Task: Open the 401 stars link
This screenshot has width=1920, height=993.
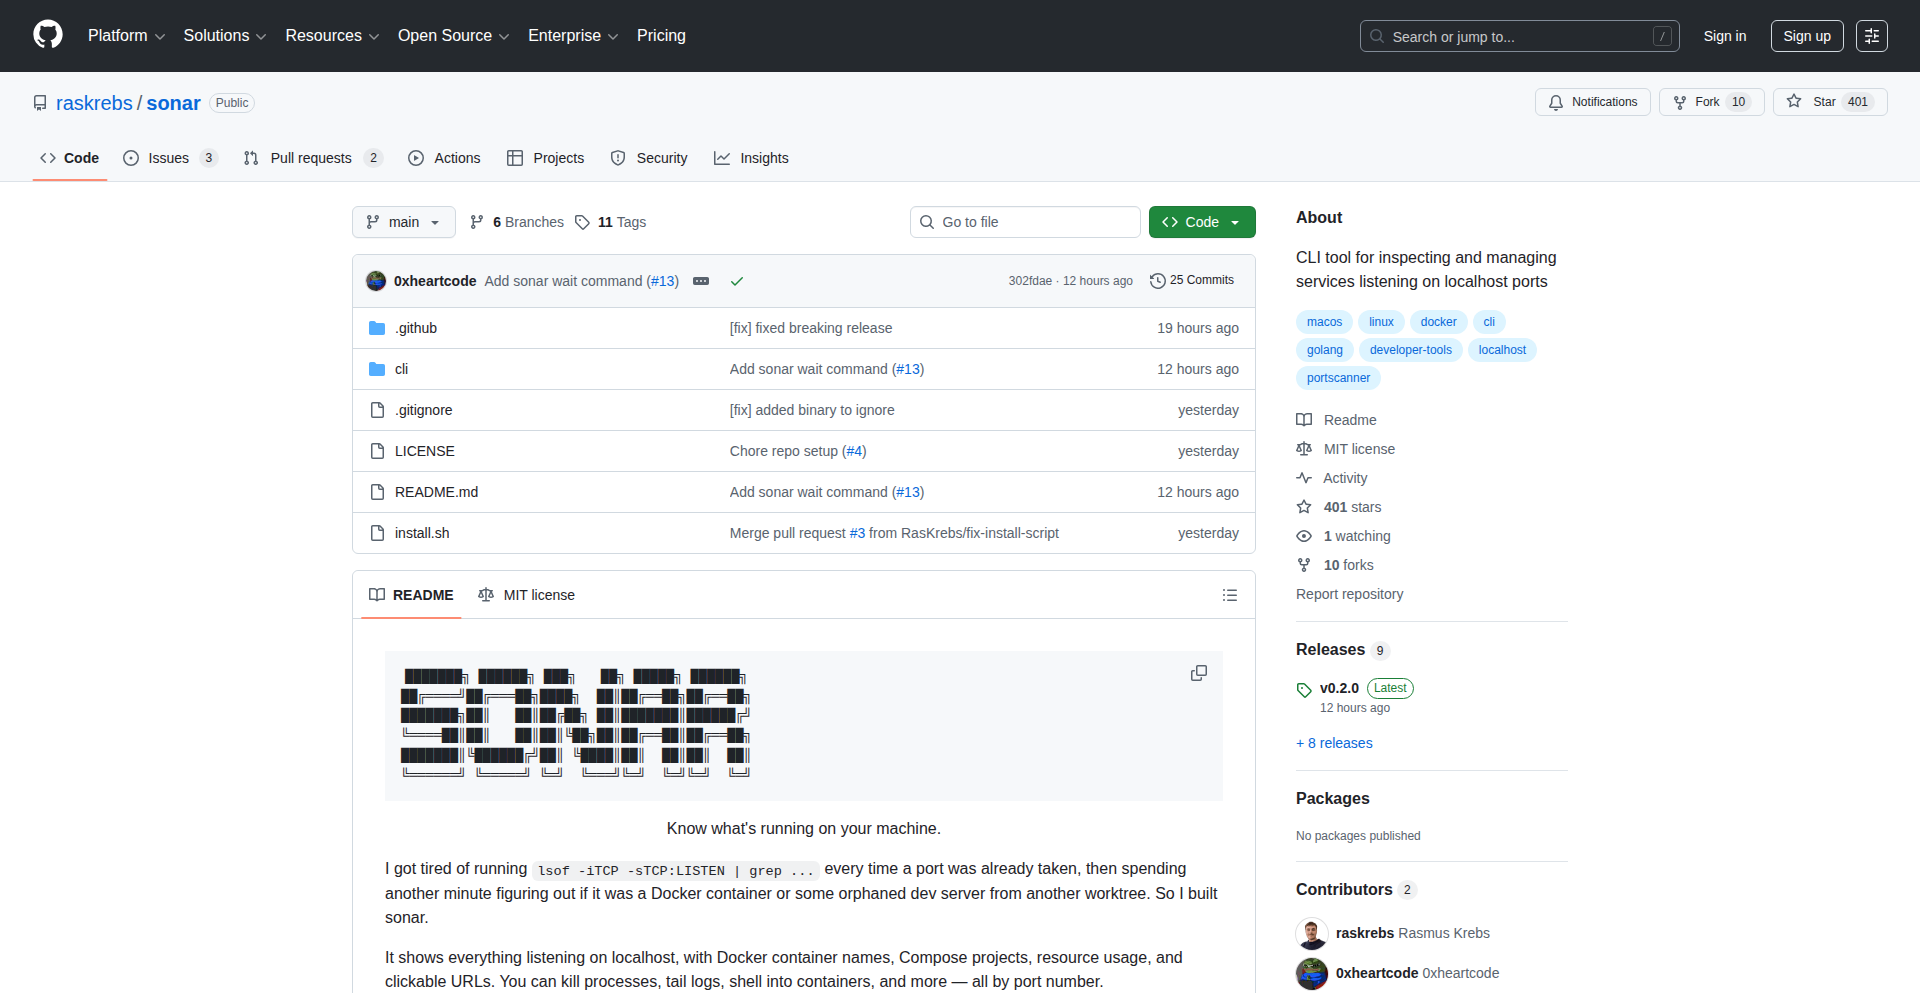Action: pos(1339,507)
